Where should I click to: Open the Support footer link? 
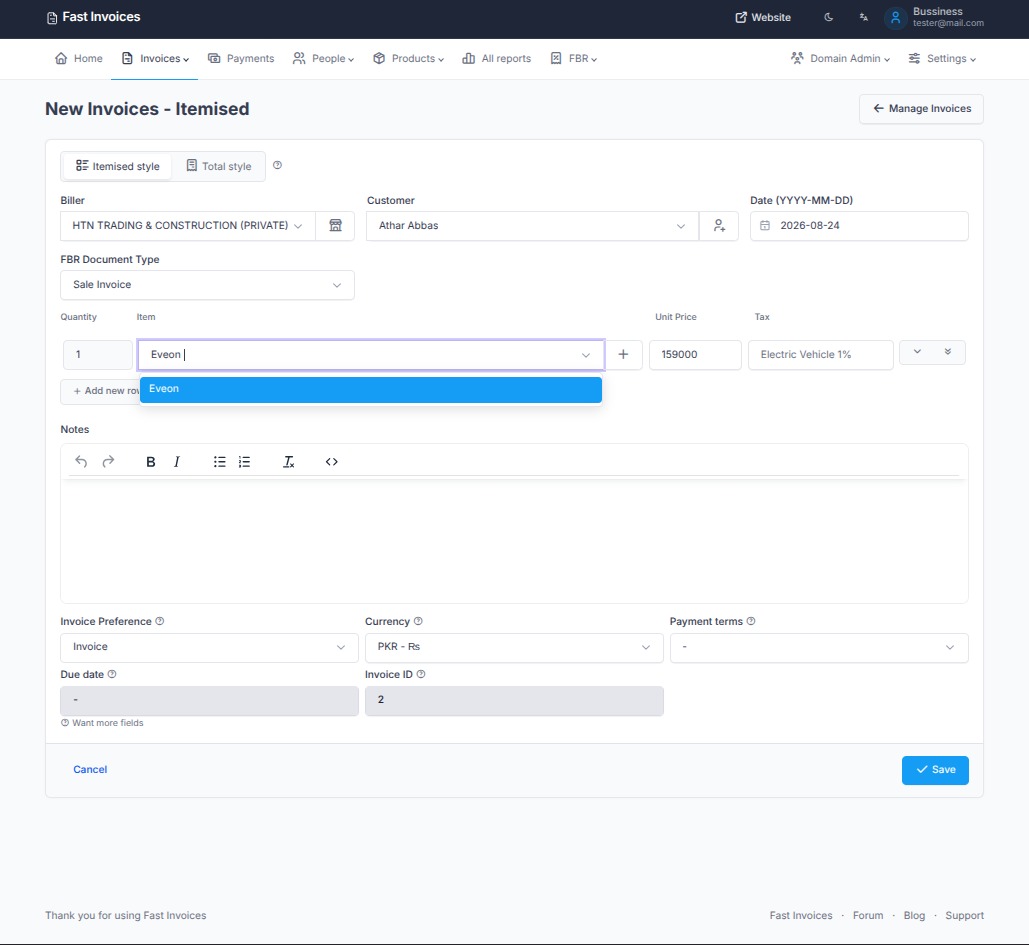(x=964, y=915)
